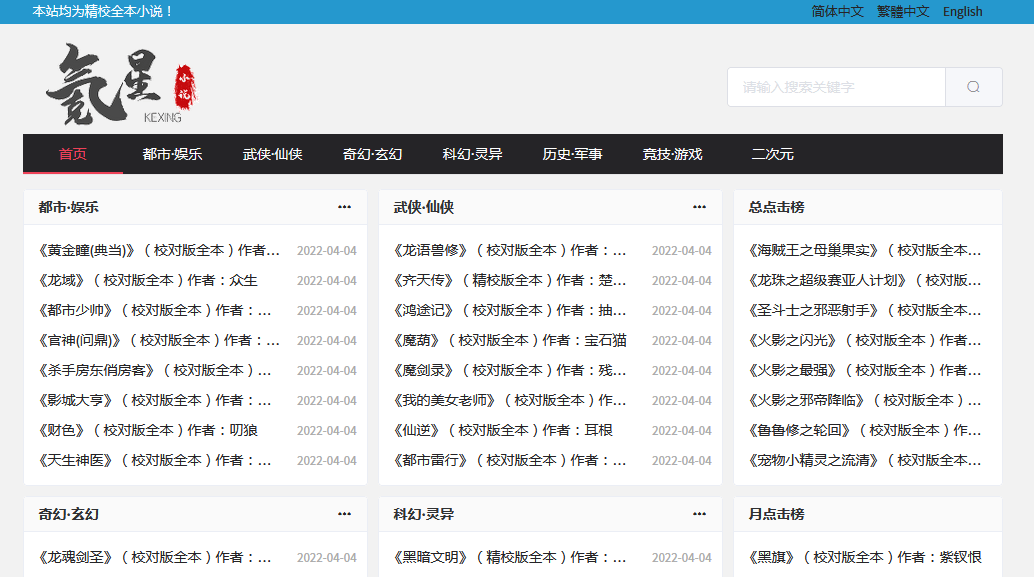
Task: Open 武侠·仙侠 nav category
Action: [272, 154]
